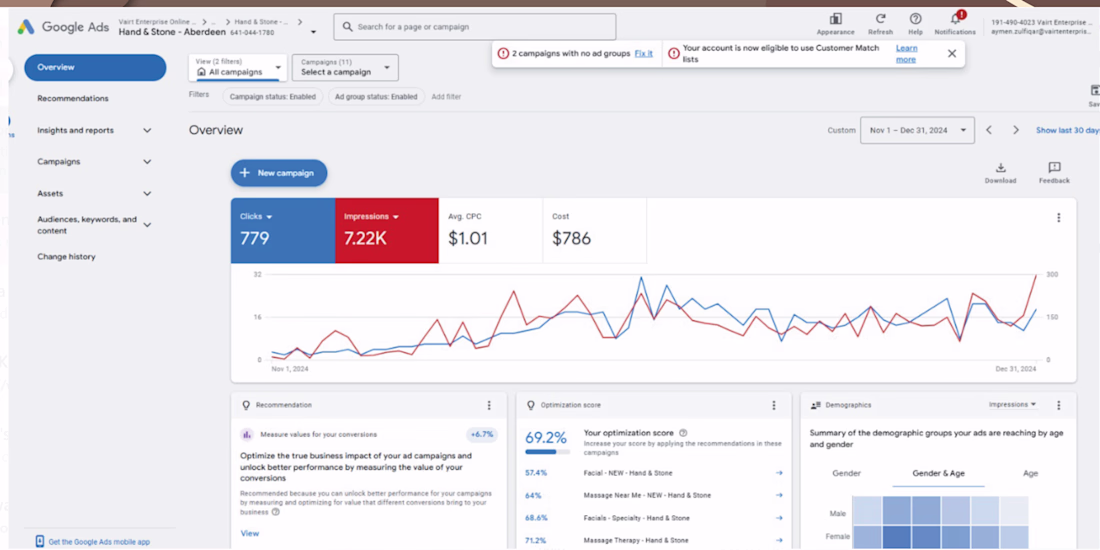This screenshot has width=1100, height=550.
Task: Click the +6.7% recommendation badge
Action: pyautogui.click(x=482, y=434)
